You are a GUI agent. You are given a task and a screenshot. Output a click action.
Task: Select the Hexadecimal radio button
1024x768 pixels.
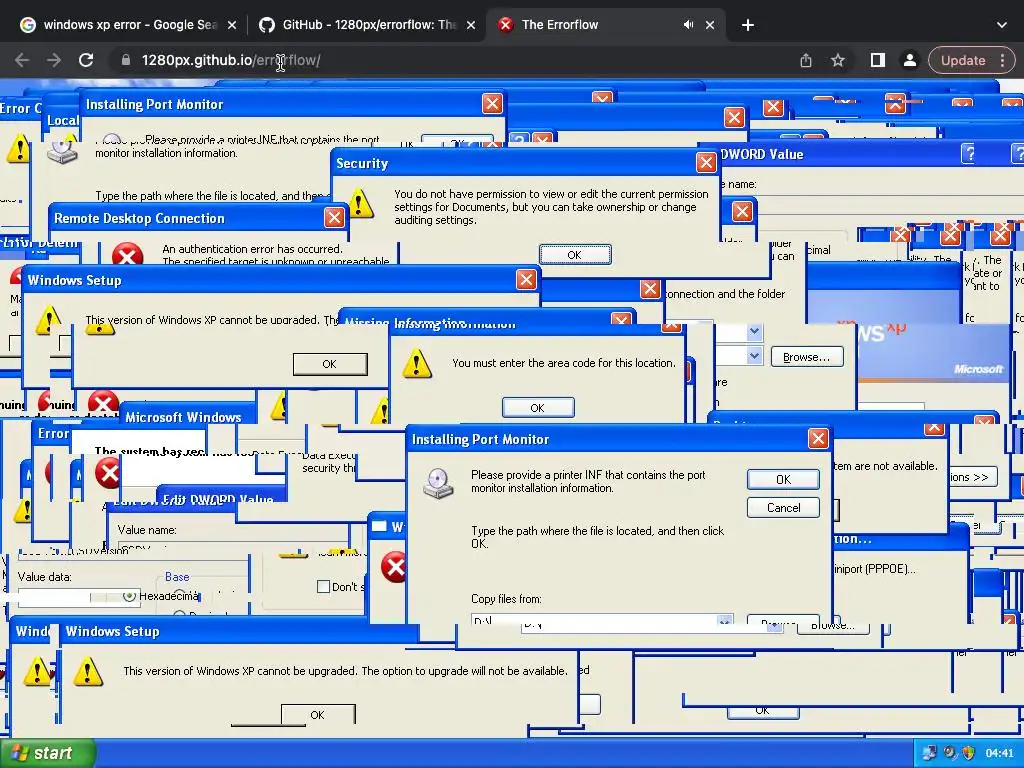click(129, 596)
